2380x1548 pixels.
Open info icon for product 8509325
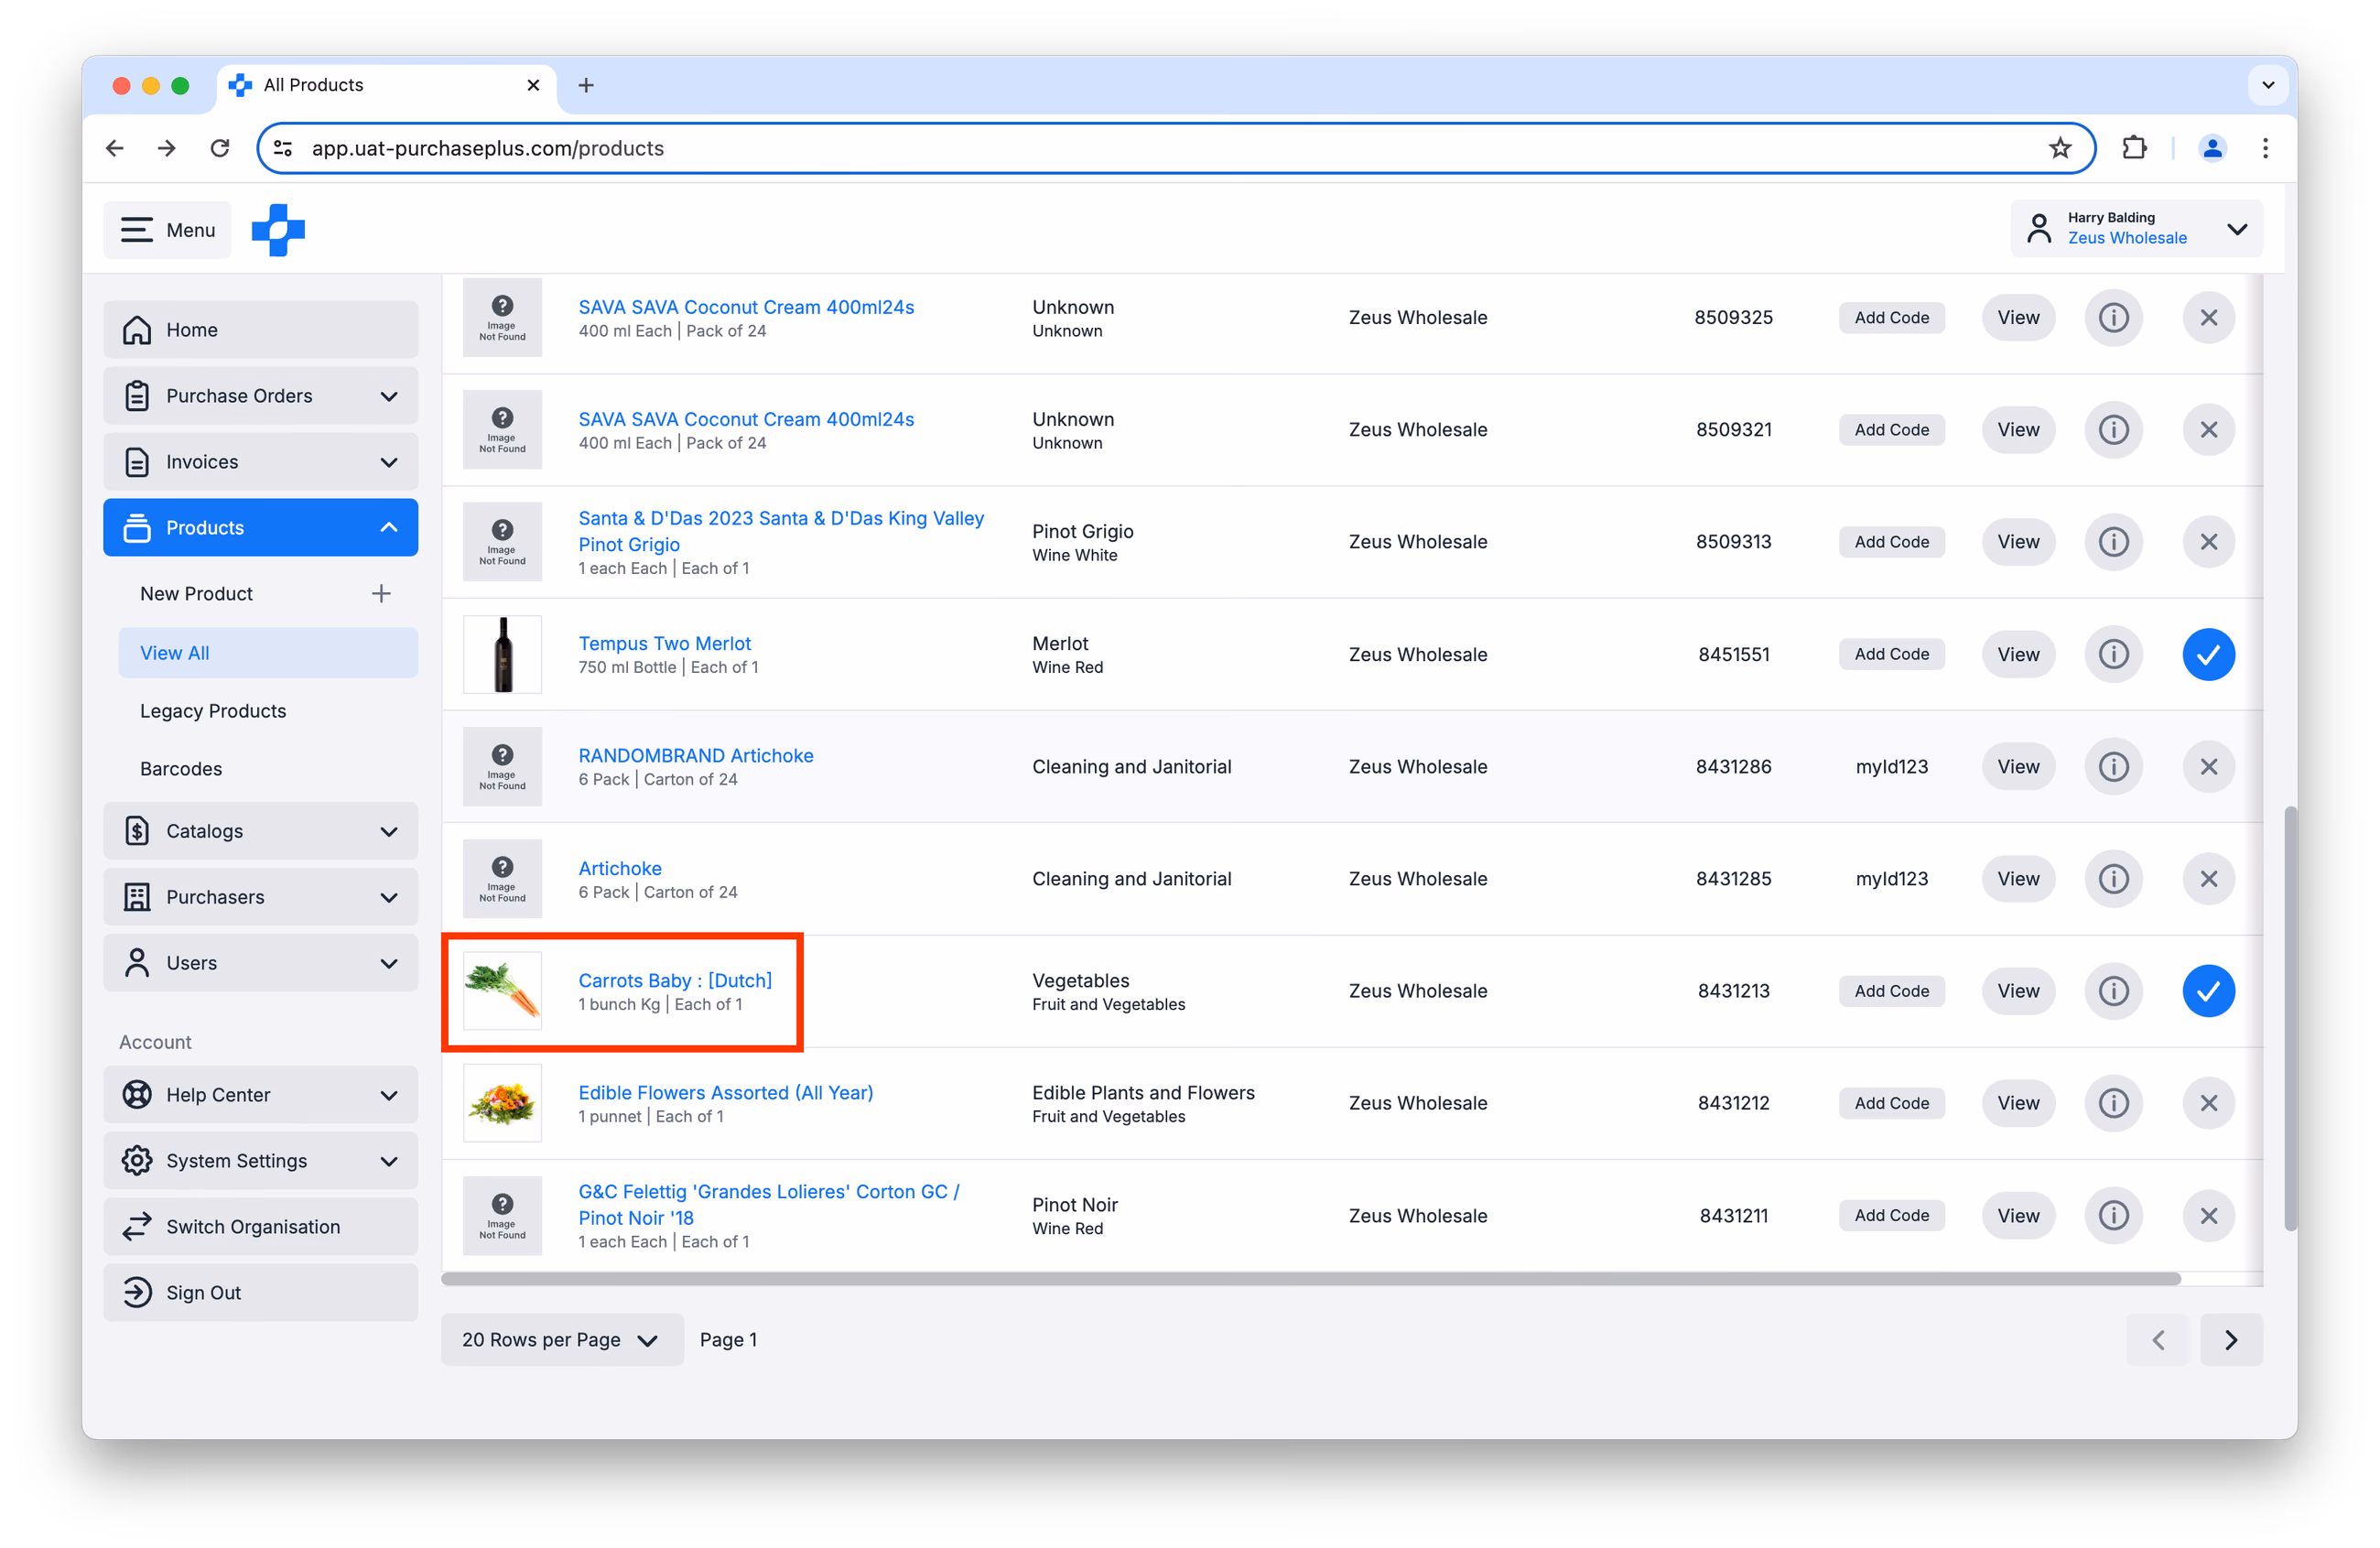coord(2113,317)
